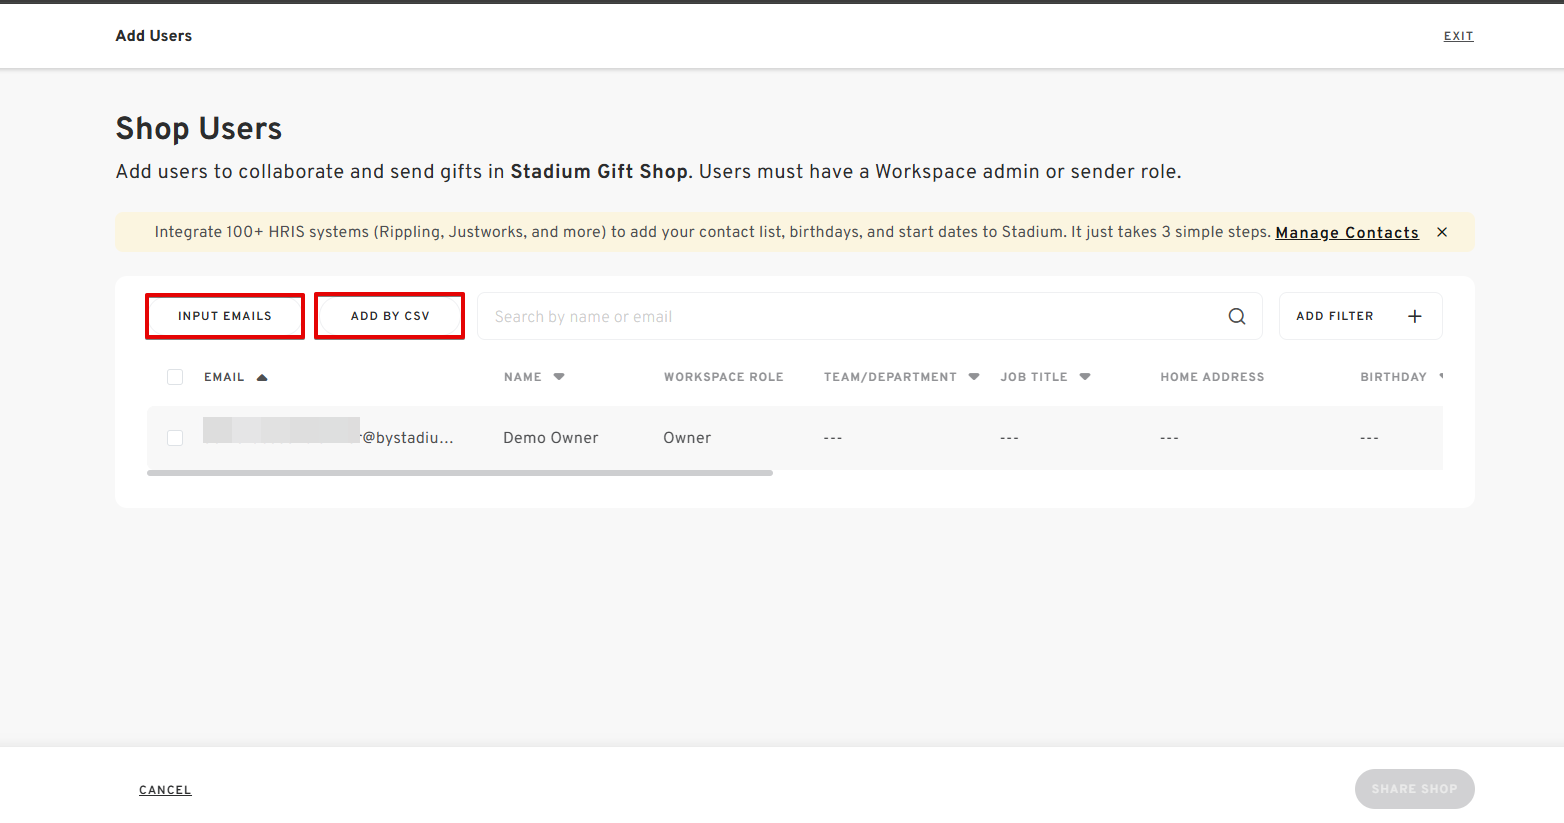Screen dimensions: 1564x823
Task: Click the search magnifier icon
Action: click(1237, 316)
